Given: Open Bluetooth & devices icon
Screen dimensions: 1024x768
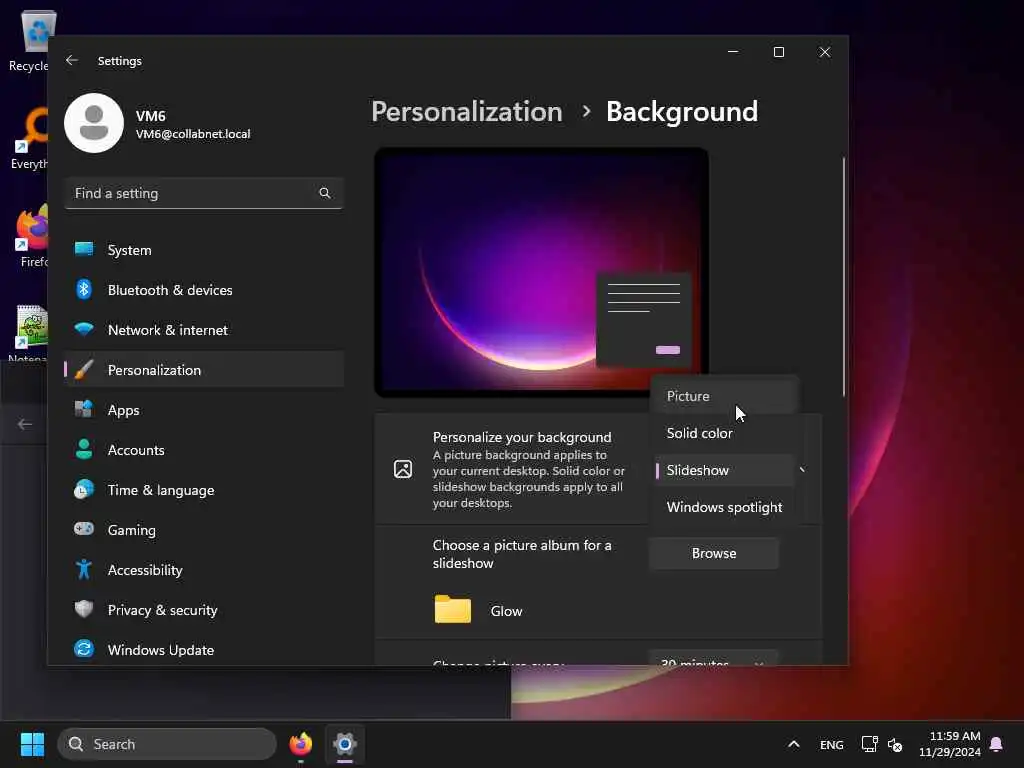Looking at the screenshot, I should (x=84, y=289).
